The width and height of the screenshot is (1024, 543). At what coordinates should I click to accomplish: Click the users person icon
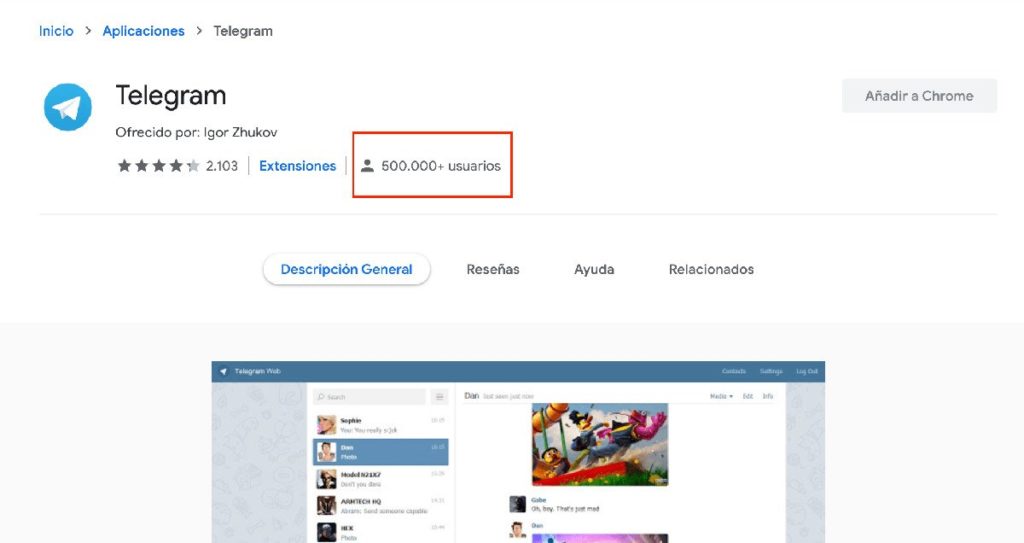(x=368, y=166)
